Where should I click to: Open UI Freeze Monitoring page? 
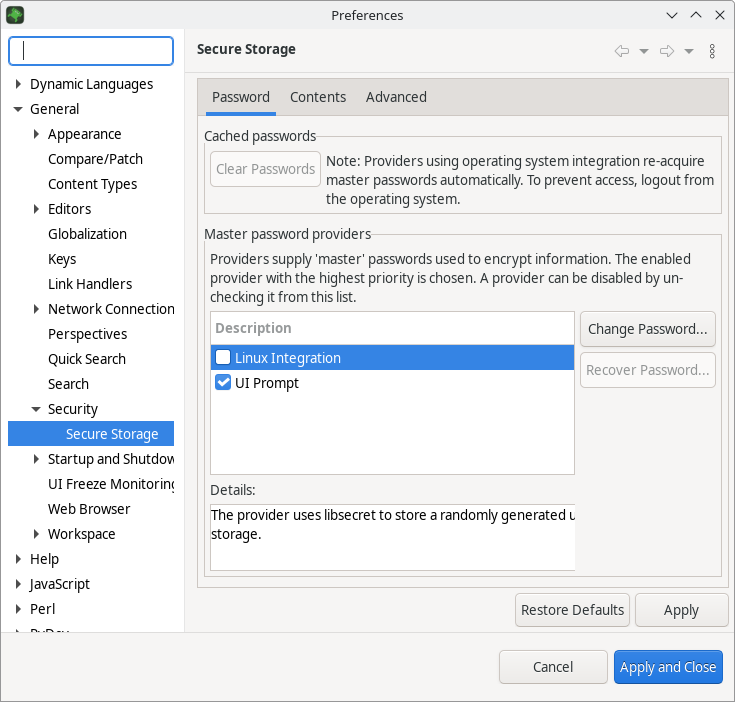point(111,484)
